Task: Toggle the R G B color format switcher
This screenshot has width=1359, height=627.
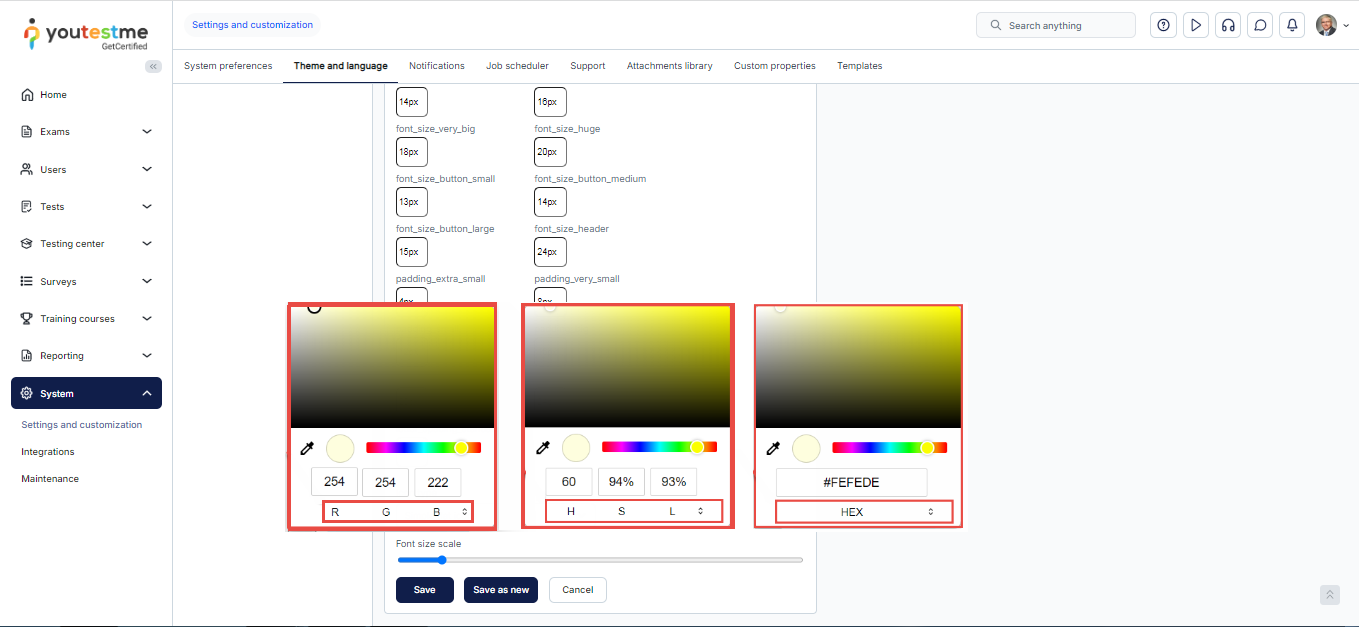Action: click(x=398, y=512)
